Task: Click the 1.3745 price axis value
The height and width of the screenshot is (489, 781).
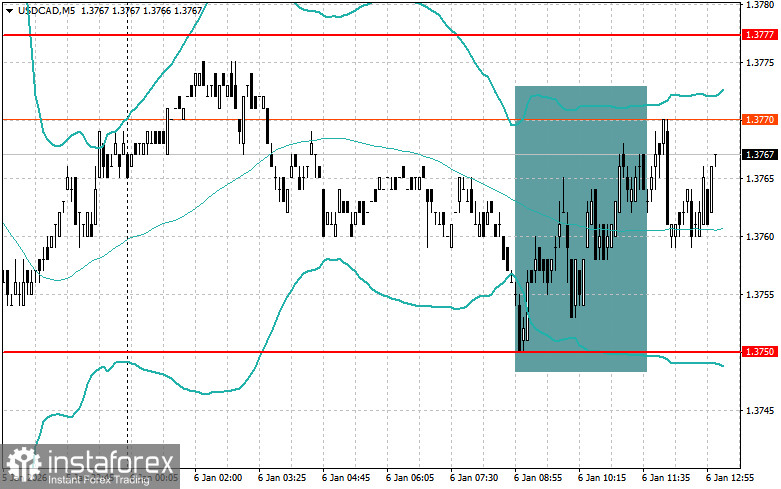Action: pyautogui.click(x=760, y=410)
